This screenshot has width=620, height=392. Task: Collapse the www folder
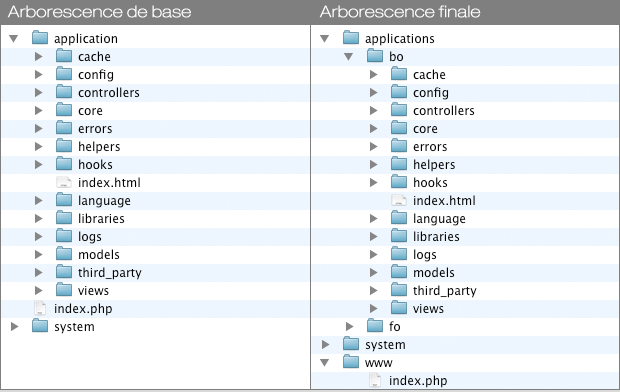click(325, 363)
